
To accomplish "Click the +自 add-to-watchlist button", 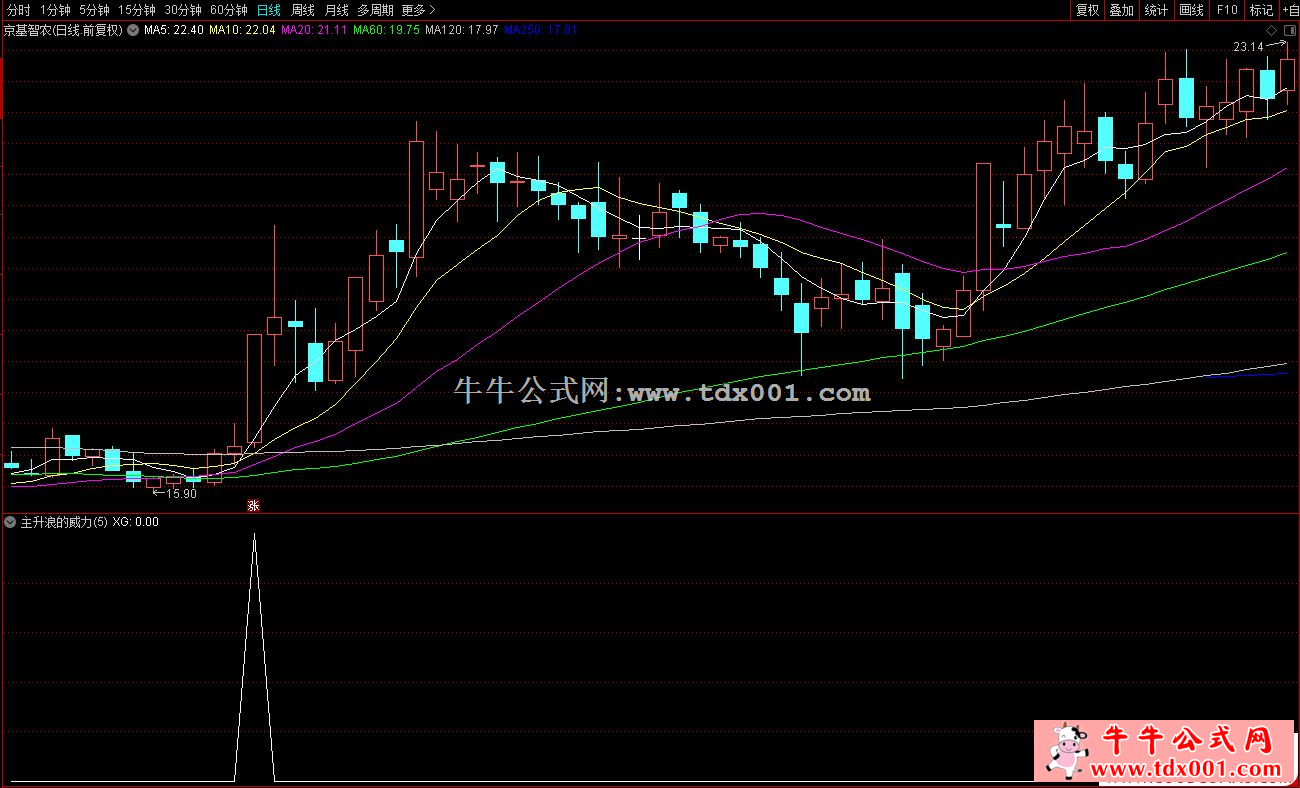I will 1290,10.
